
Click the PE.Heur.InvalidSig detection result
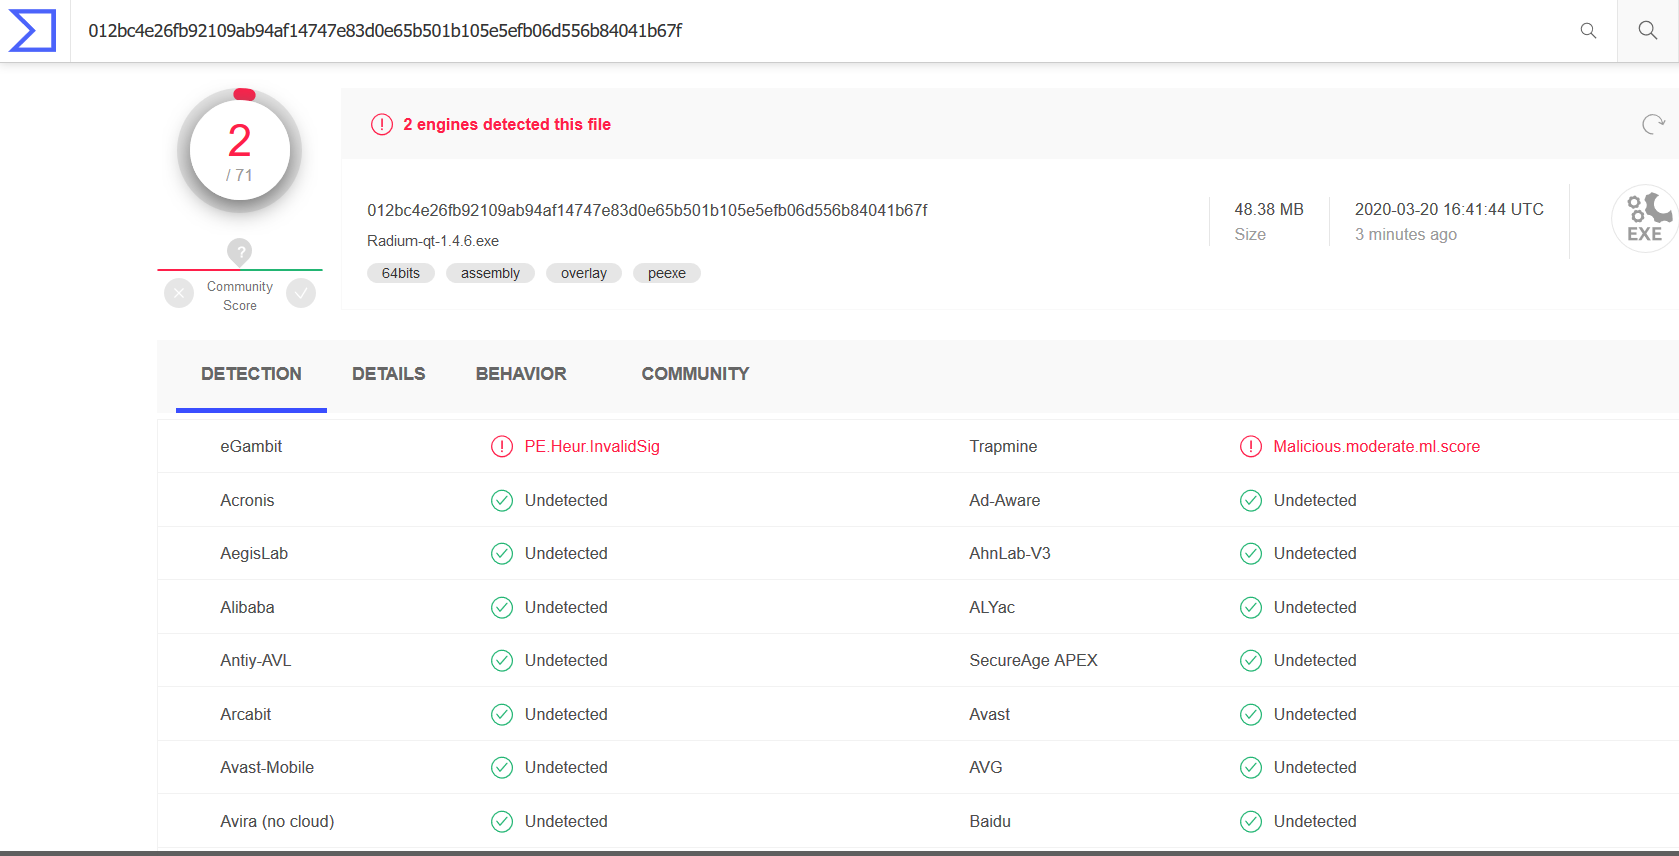point(592,447)
